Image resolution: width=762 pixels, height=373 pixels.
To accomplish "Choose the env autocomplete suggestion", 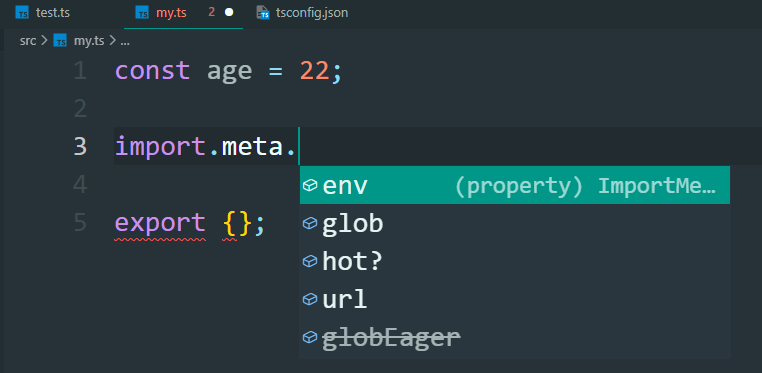I will click(x=515, y=185).
